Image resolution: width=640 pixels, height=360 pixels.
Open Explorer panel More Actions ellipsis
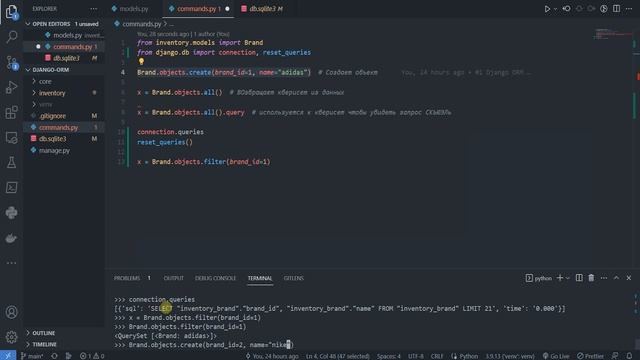(x=93, y=9)
